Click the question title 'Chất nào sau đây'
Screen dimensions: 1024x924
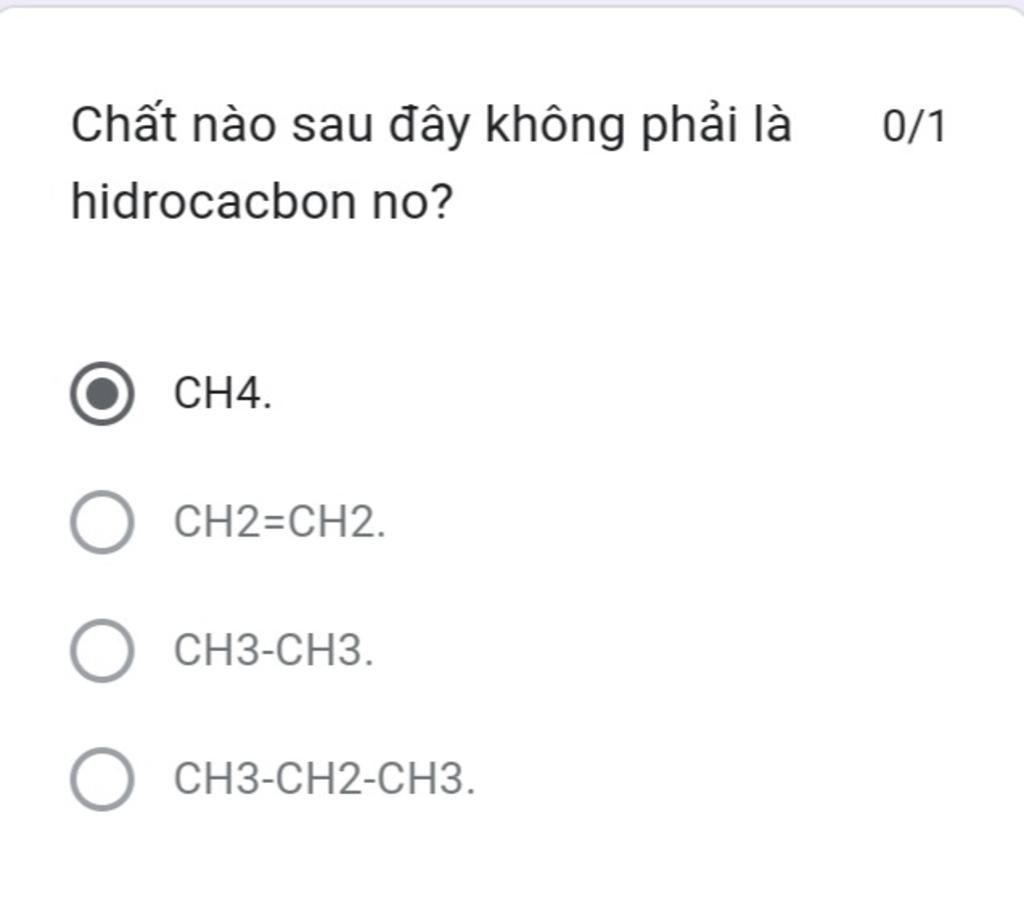(x=270, y=125)
